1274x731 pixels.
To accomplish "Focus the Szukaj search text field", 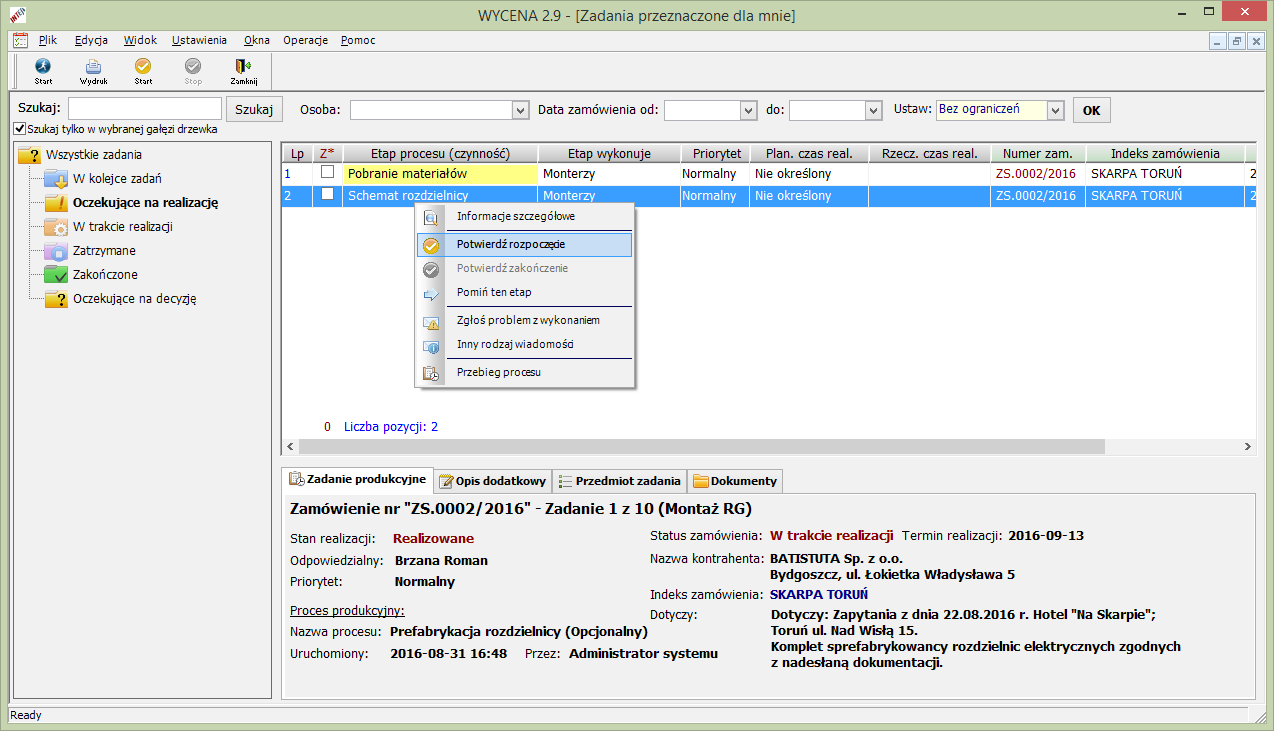I will pos(145,108).
